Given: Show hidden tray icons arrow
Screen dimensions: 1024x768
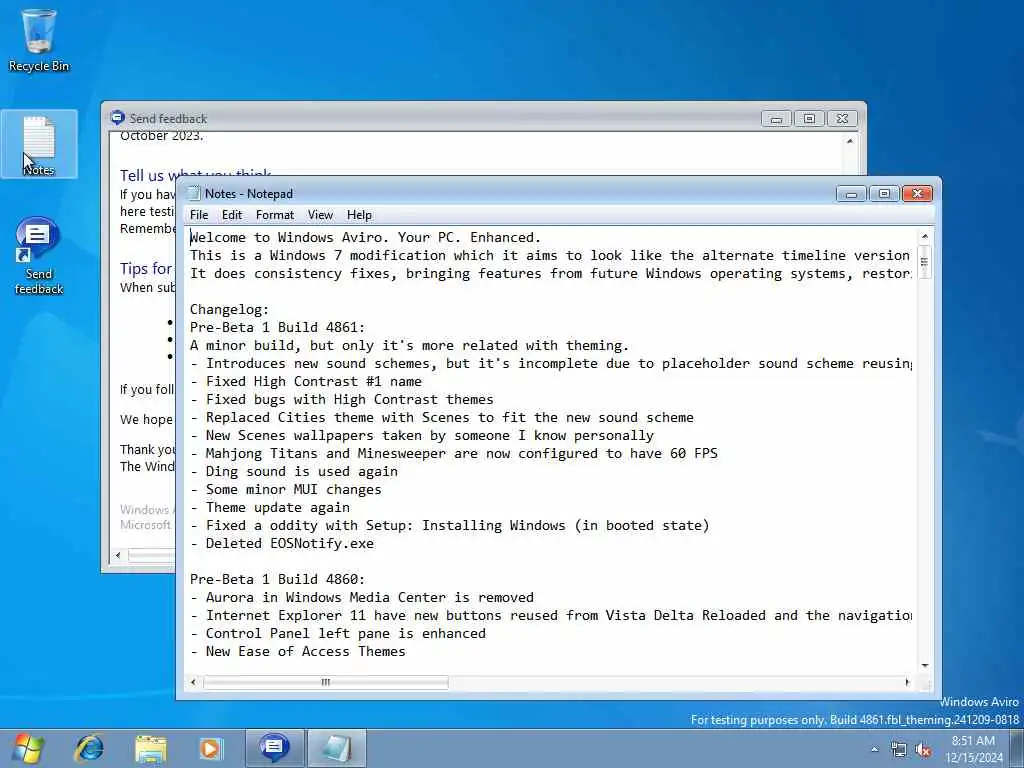Looking at the screenshot, I should (x=874, y=750).
